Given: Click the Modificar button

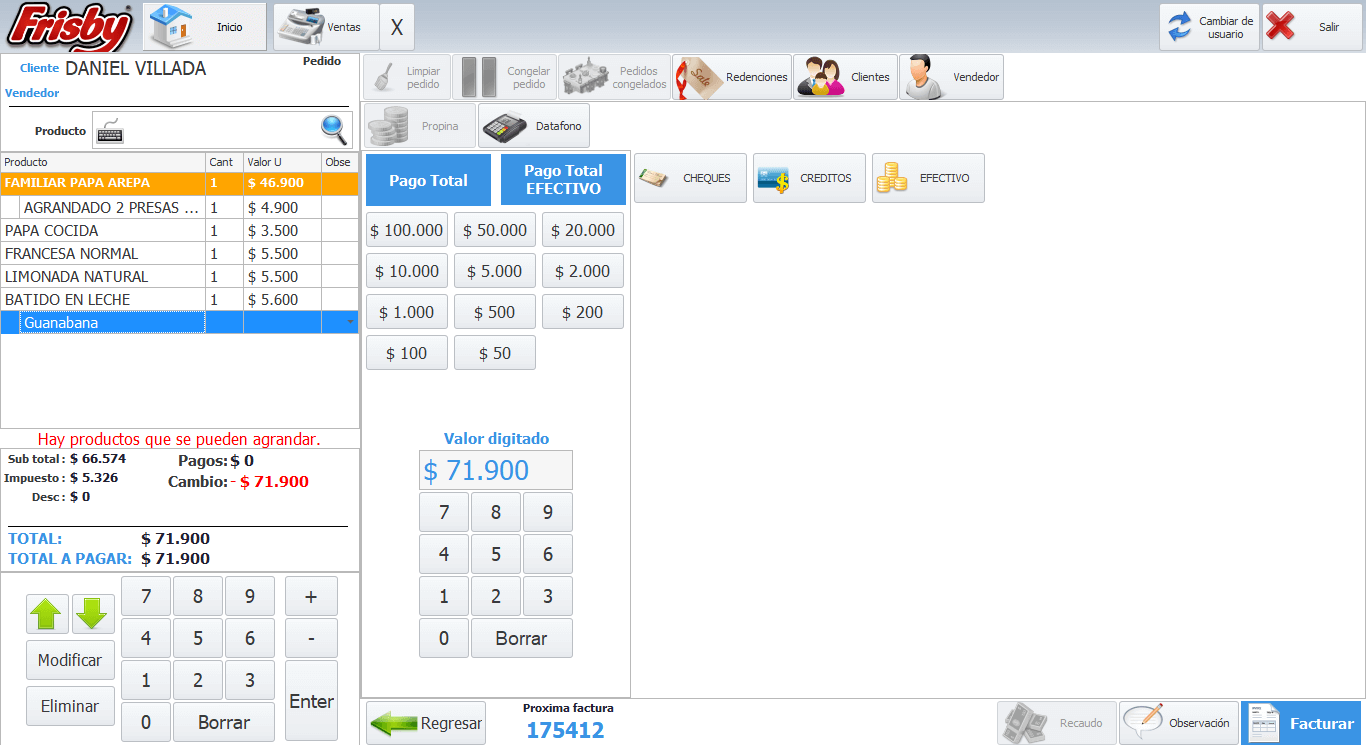Looking at the screenshot, I should pyautogui.click(x=70, y=660).
